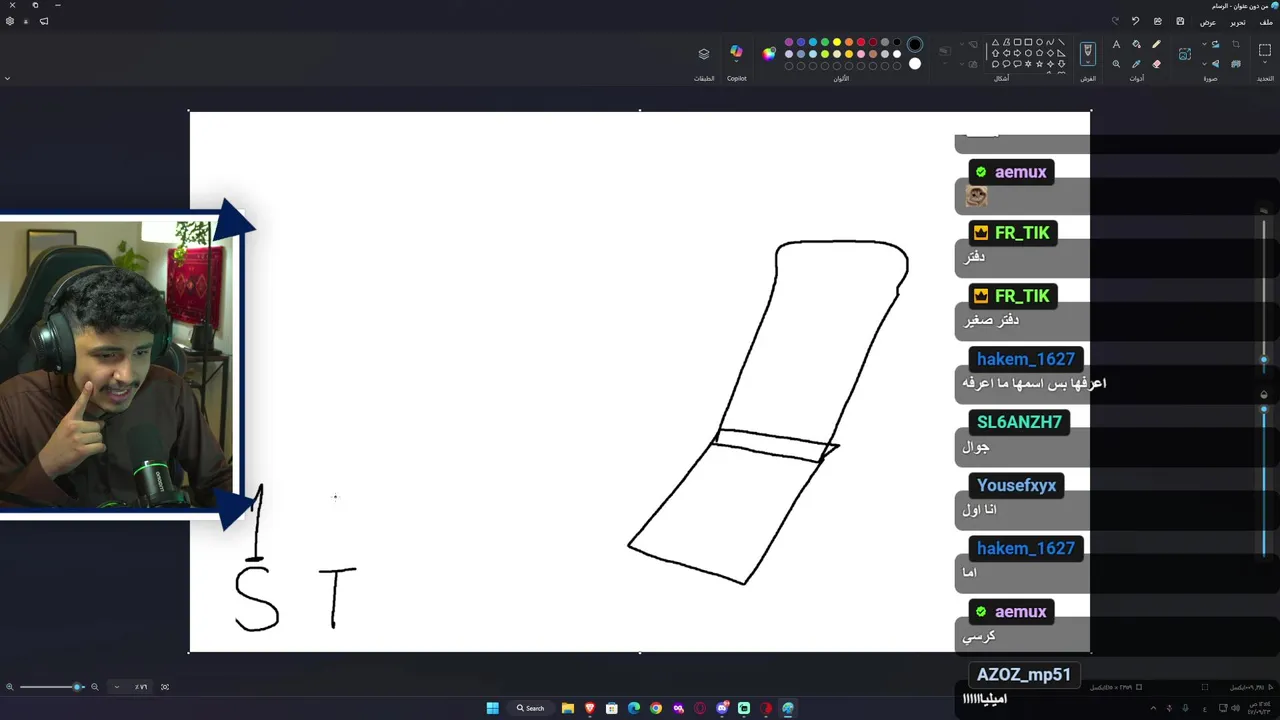Pick the Triangle shape
Viewport: 1280px width, 720px height.
coord(995,42)
